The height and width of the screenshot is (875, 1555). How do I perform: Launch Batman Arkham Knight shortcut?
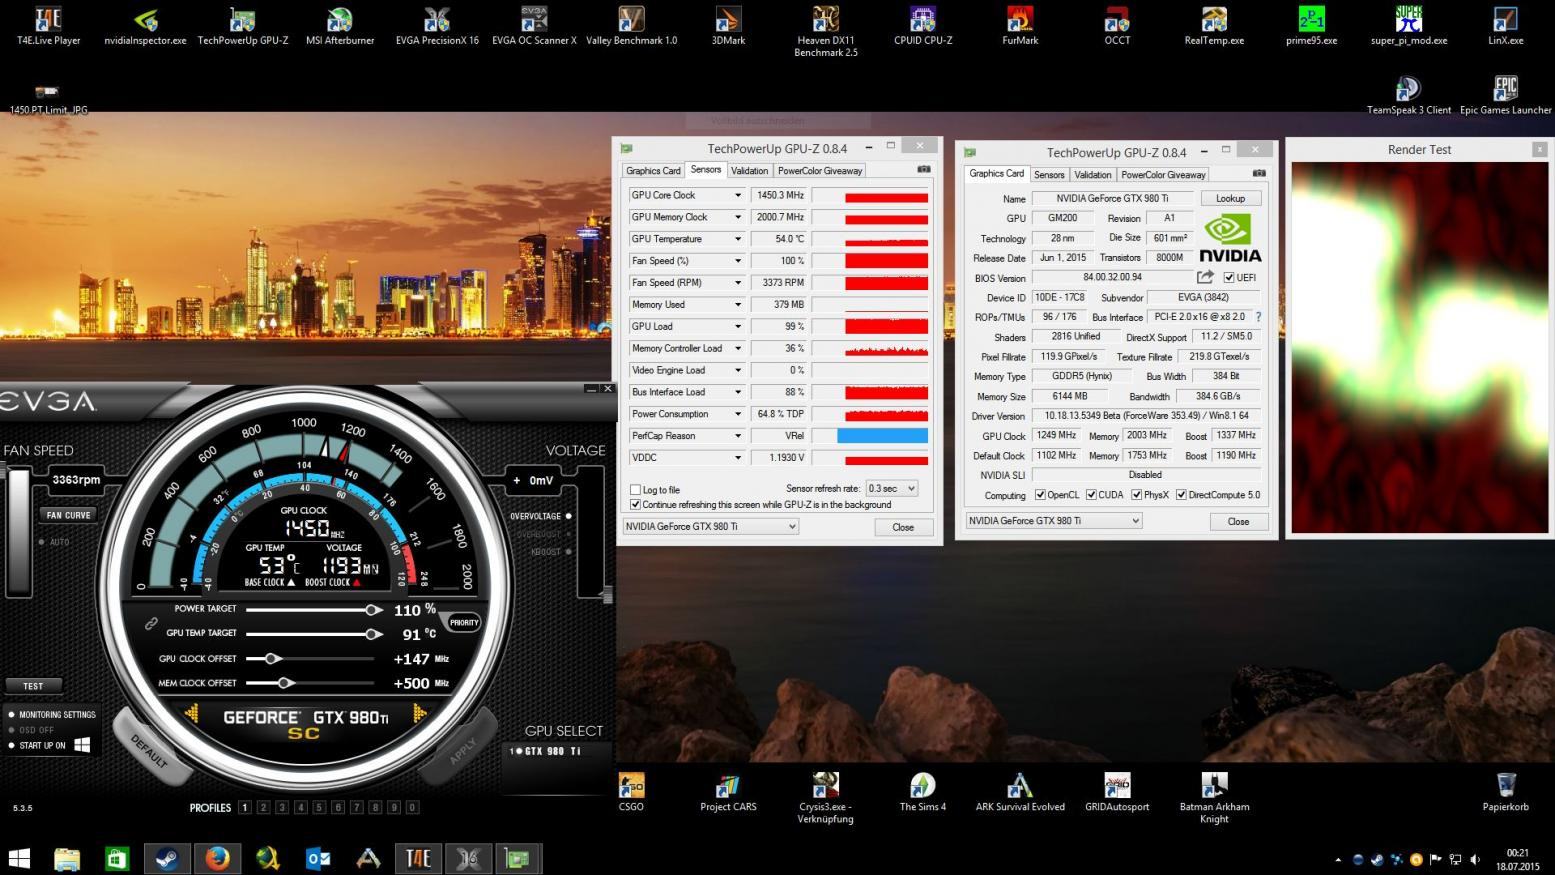click(1214, 797)
